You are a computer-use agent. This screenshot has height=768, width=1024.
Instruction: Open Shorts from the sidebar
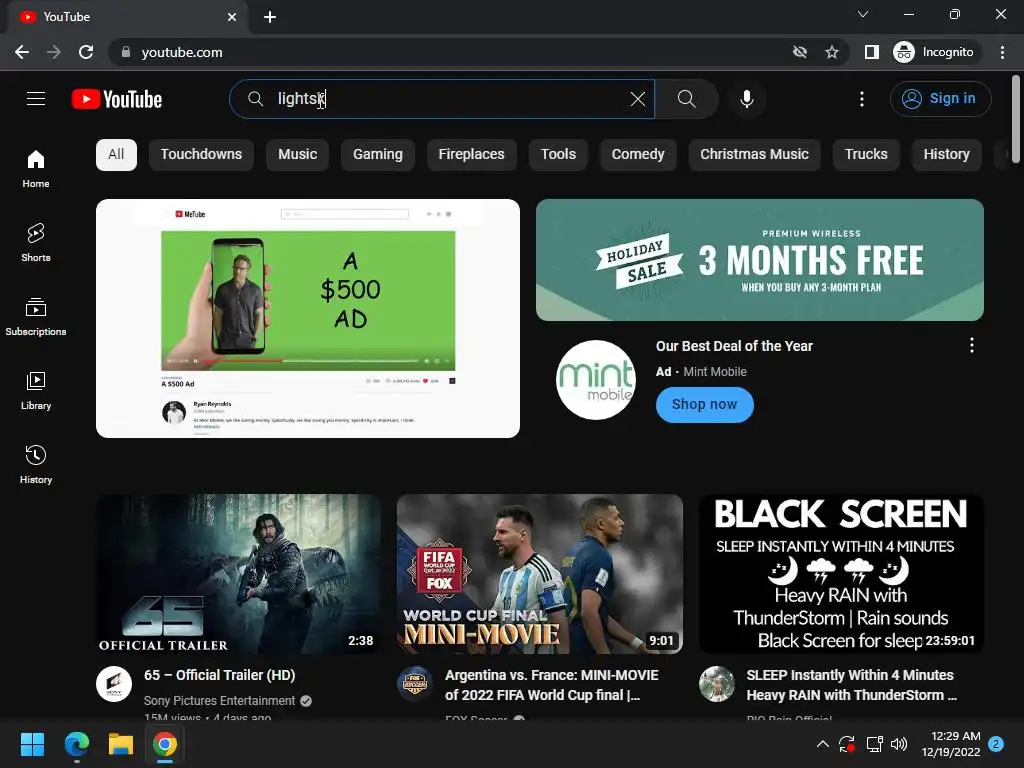36,242
